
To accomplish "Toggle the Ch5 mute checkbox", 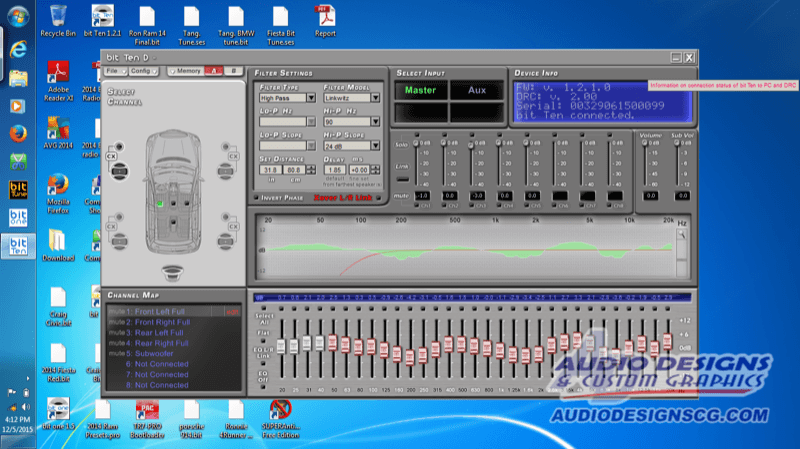I will [x=527, y=206].
